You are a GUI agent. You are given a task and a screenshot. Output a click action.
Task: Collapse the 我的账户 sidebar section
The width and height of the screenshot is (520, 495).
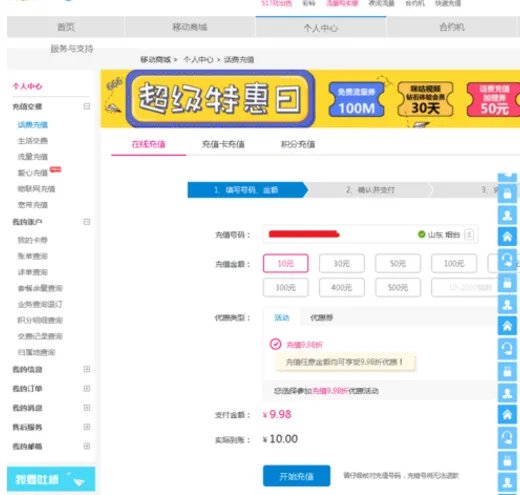[87, 222]
